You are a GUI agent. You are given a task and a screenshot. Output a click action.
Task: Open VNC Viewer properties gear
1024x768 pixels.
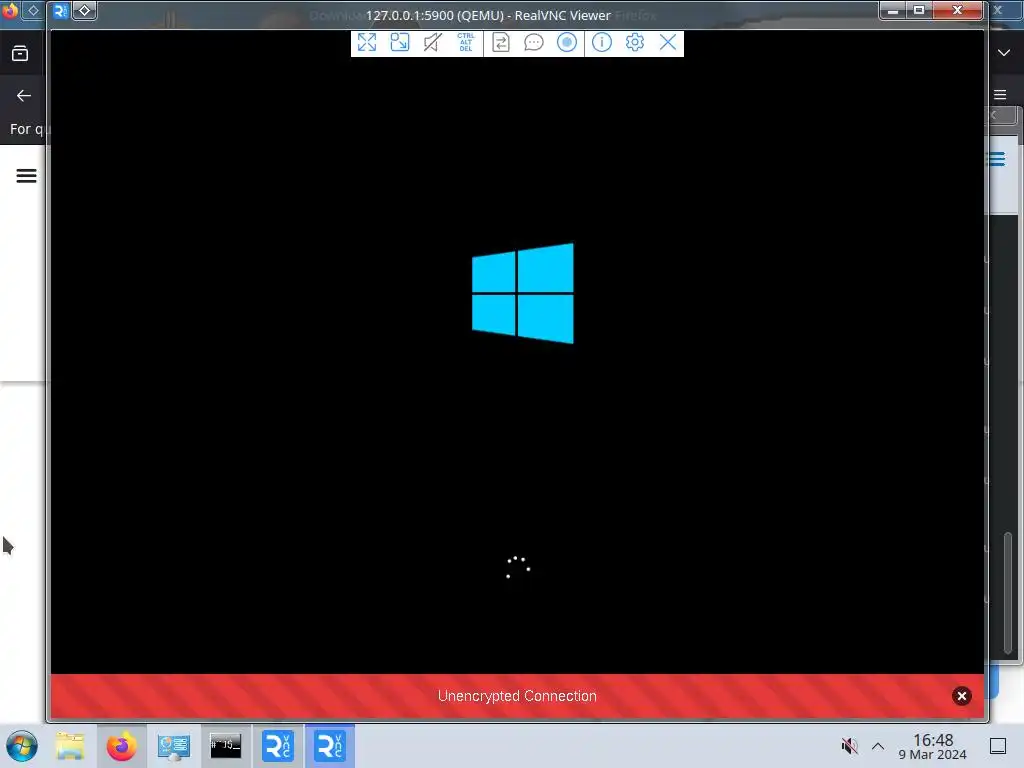coord(635,43)
